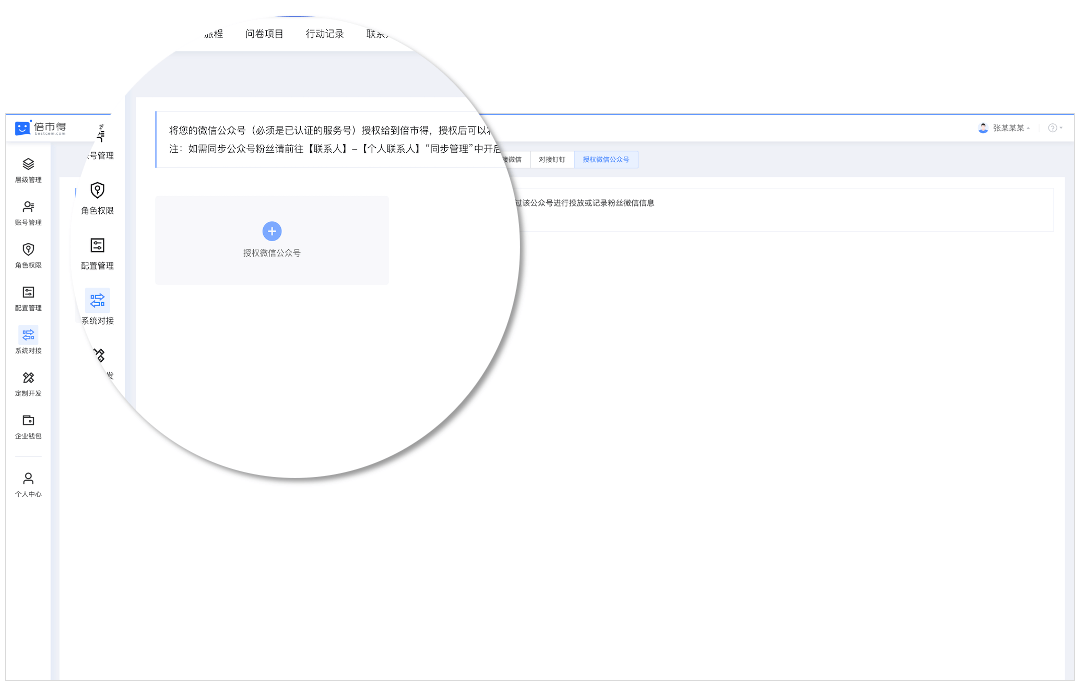Select 系统对接 in the small left sidebar

28,340
